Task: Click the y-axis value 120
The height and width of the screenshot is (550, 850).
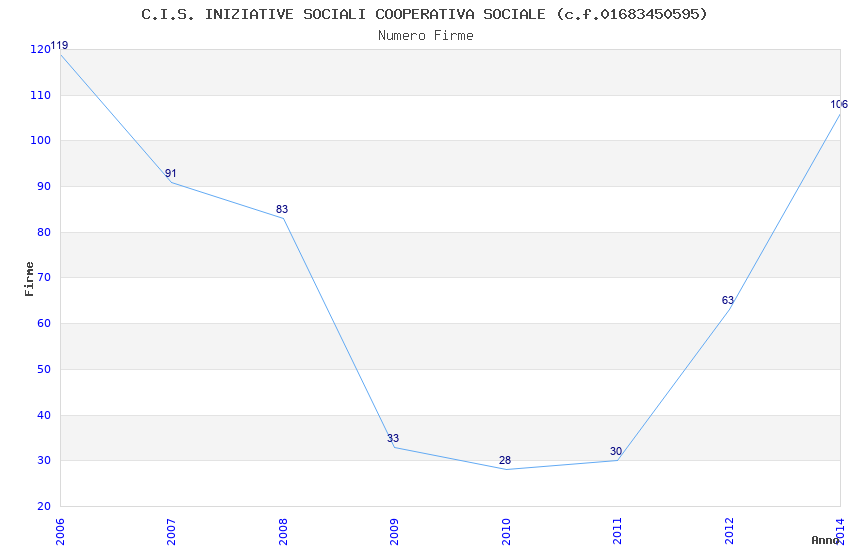Action: click(40, 49)
